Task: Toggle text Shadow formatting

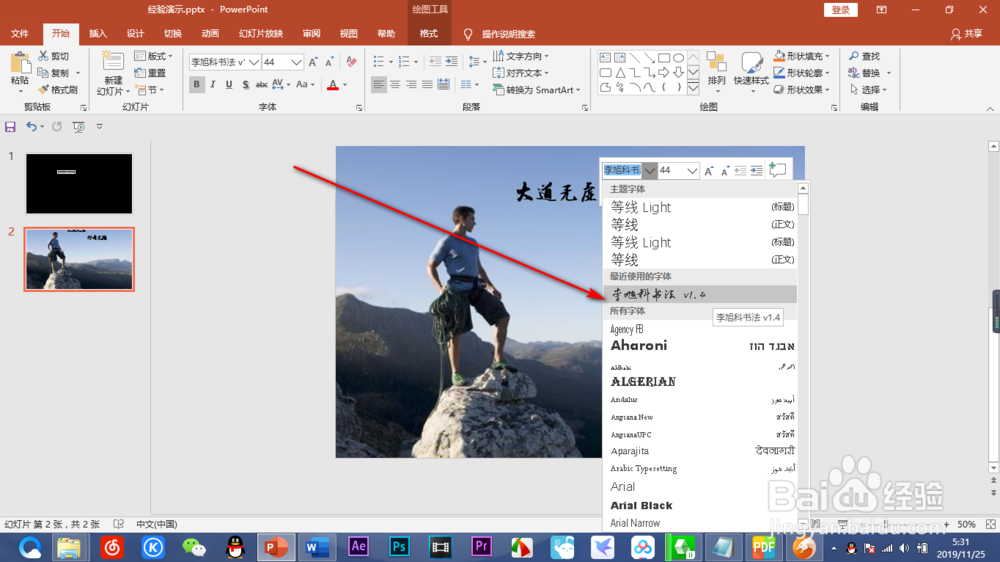Action: (x=246, y=84)
